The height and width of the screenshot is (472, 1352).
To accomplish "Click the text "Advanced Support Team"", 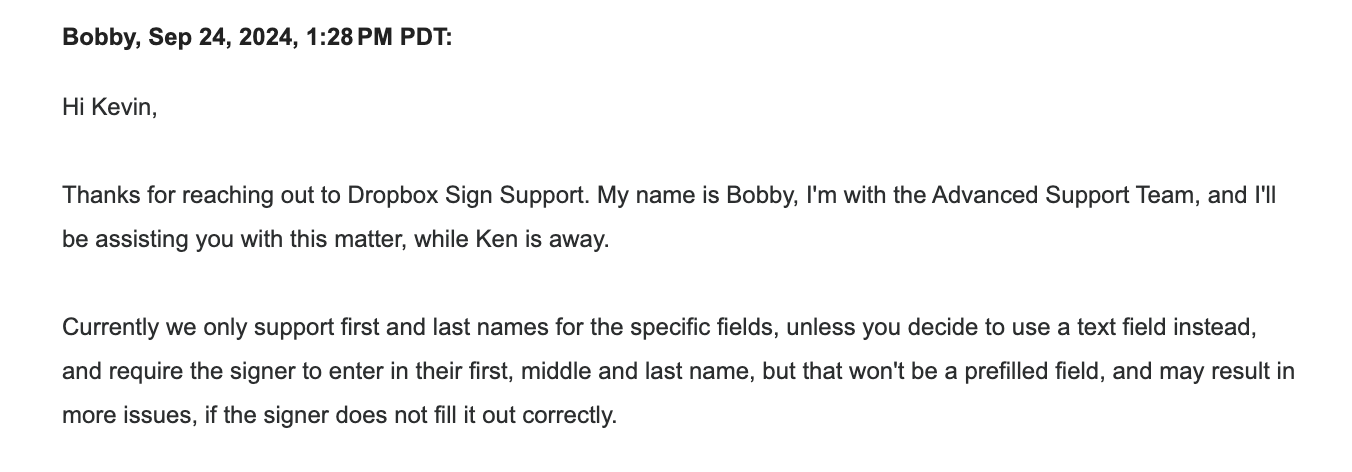I will (1063, 194).
